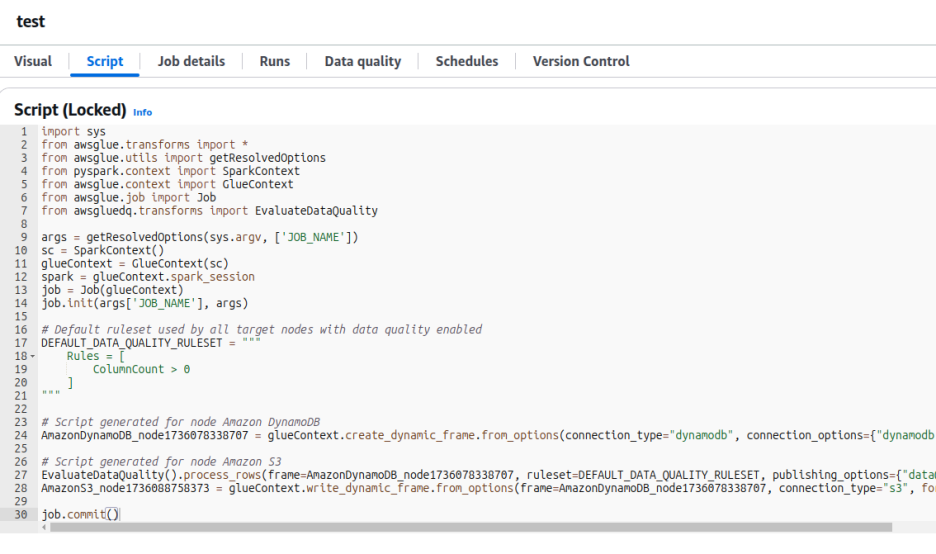
Task: Collapse the Rules block fold arrow on line 18
Action: [x=33, y=356]
